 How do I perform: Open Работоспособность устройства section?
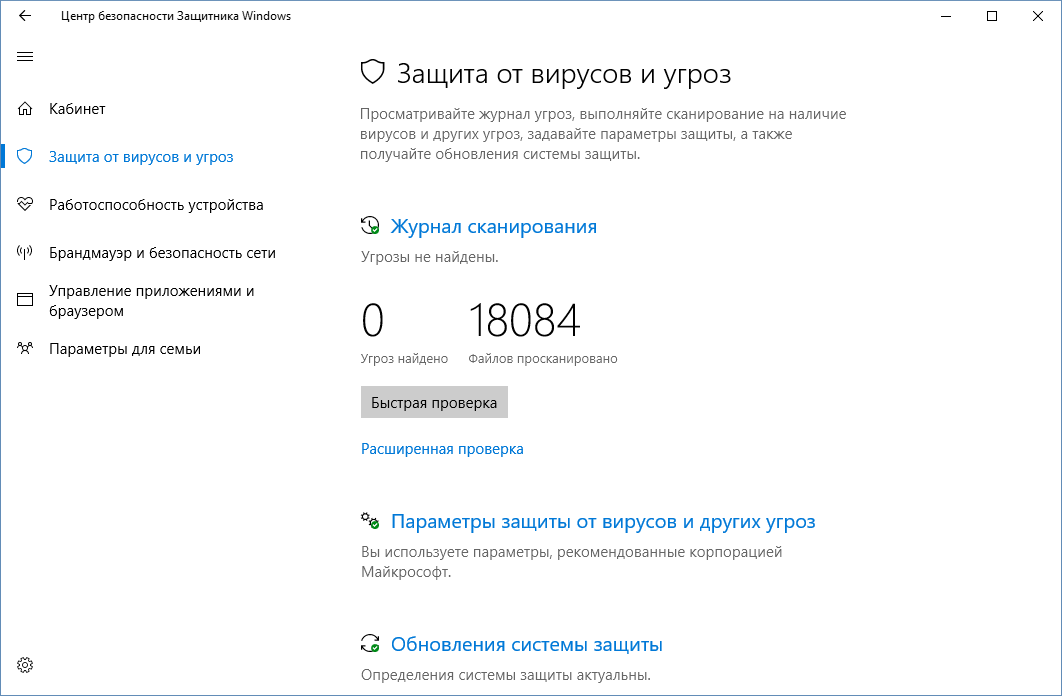[156, 204]
